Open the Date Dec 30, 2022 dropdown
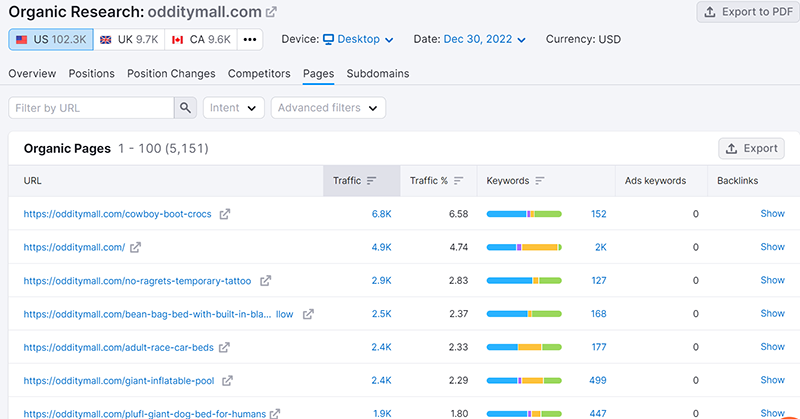The width and height of the screenshot is (800, 419). pyautogui.click(x=484, y=39)
